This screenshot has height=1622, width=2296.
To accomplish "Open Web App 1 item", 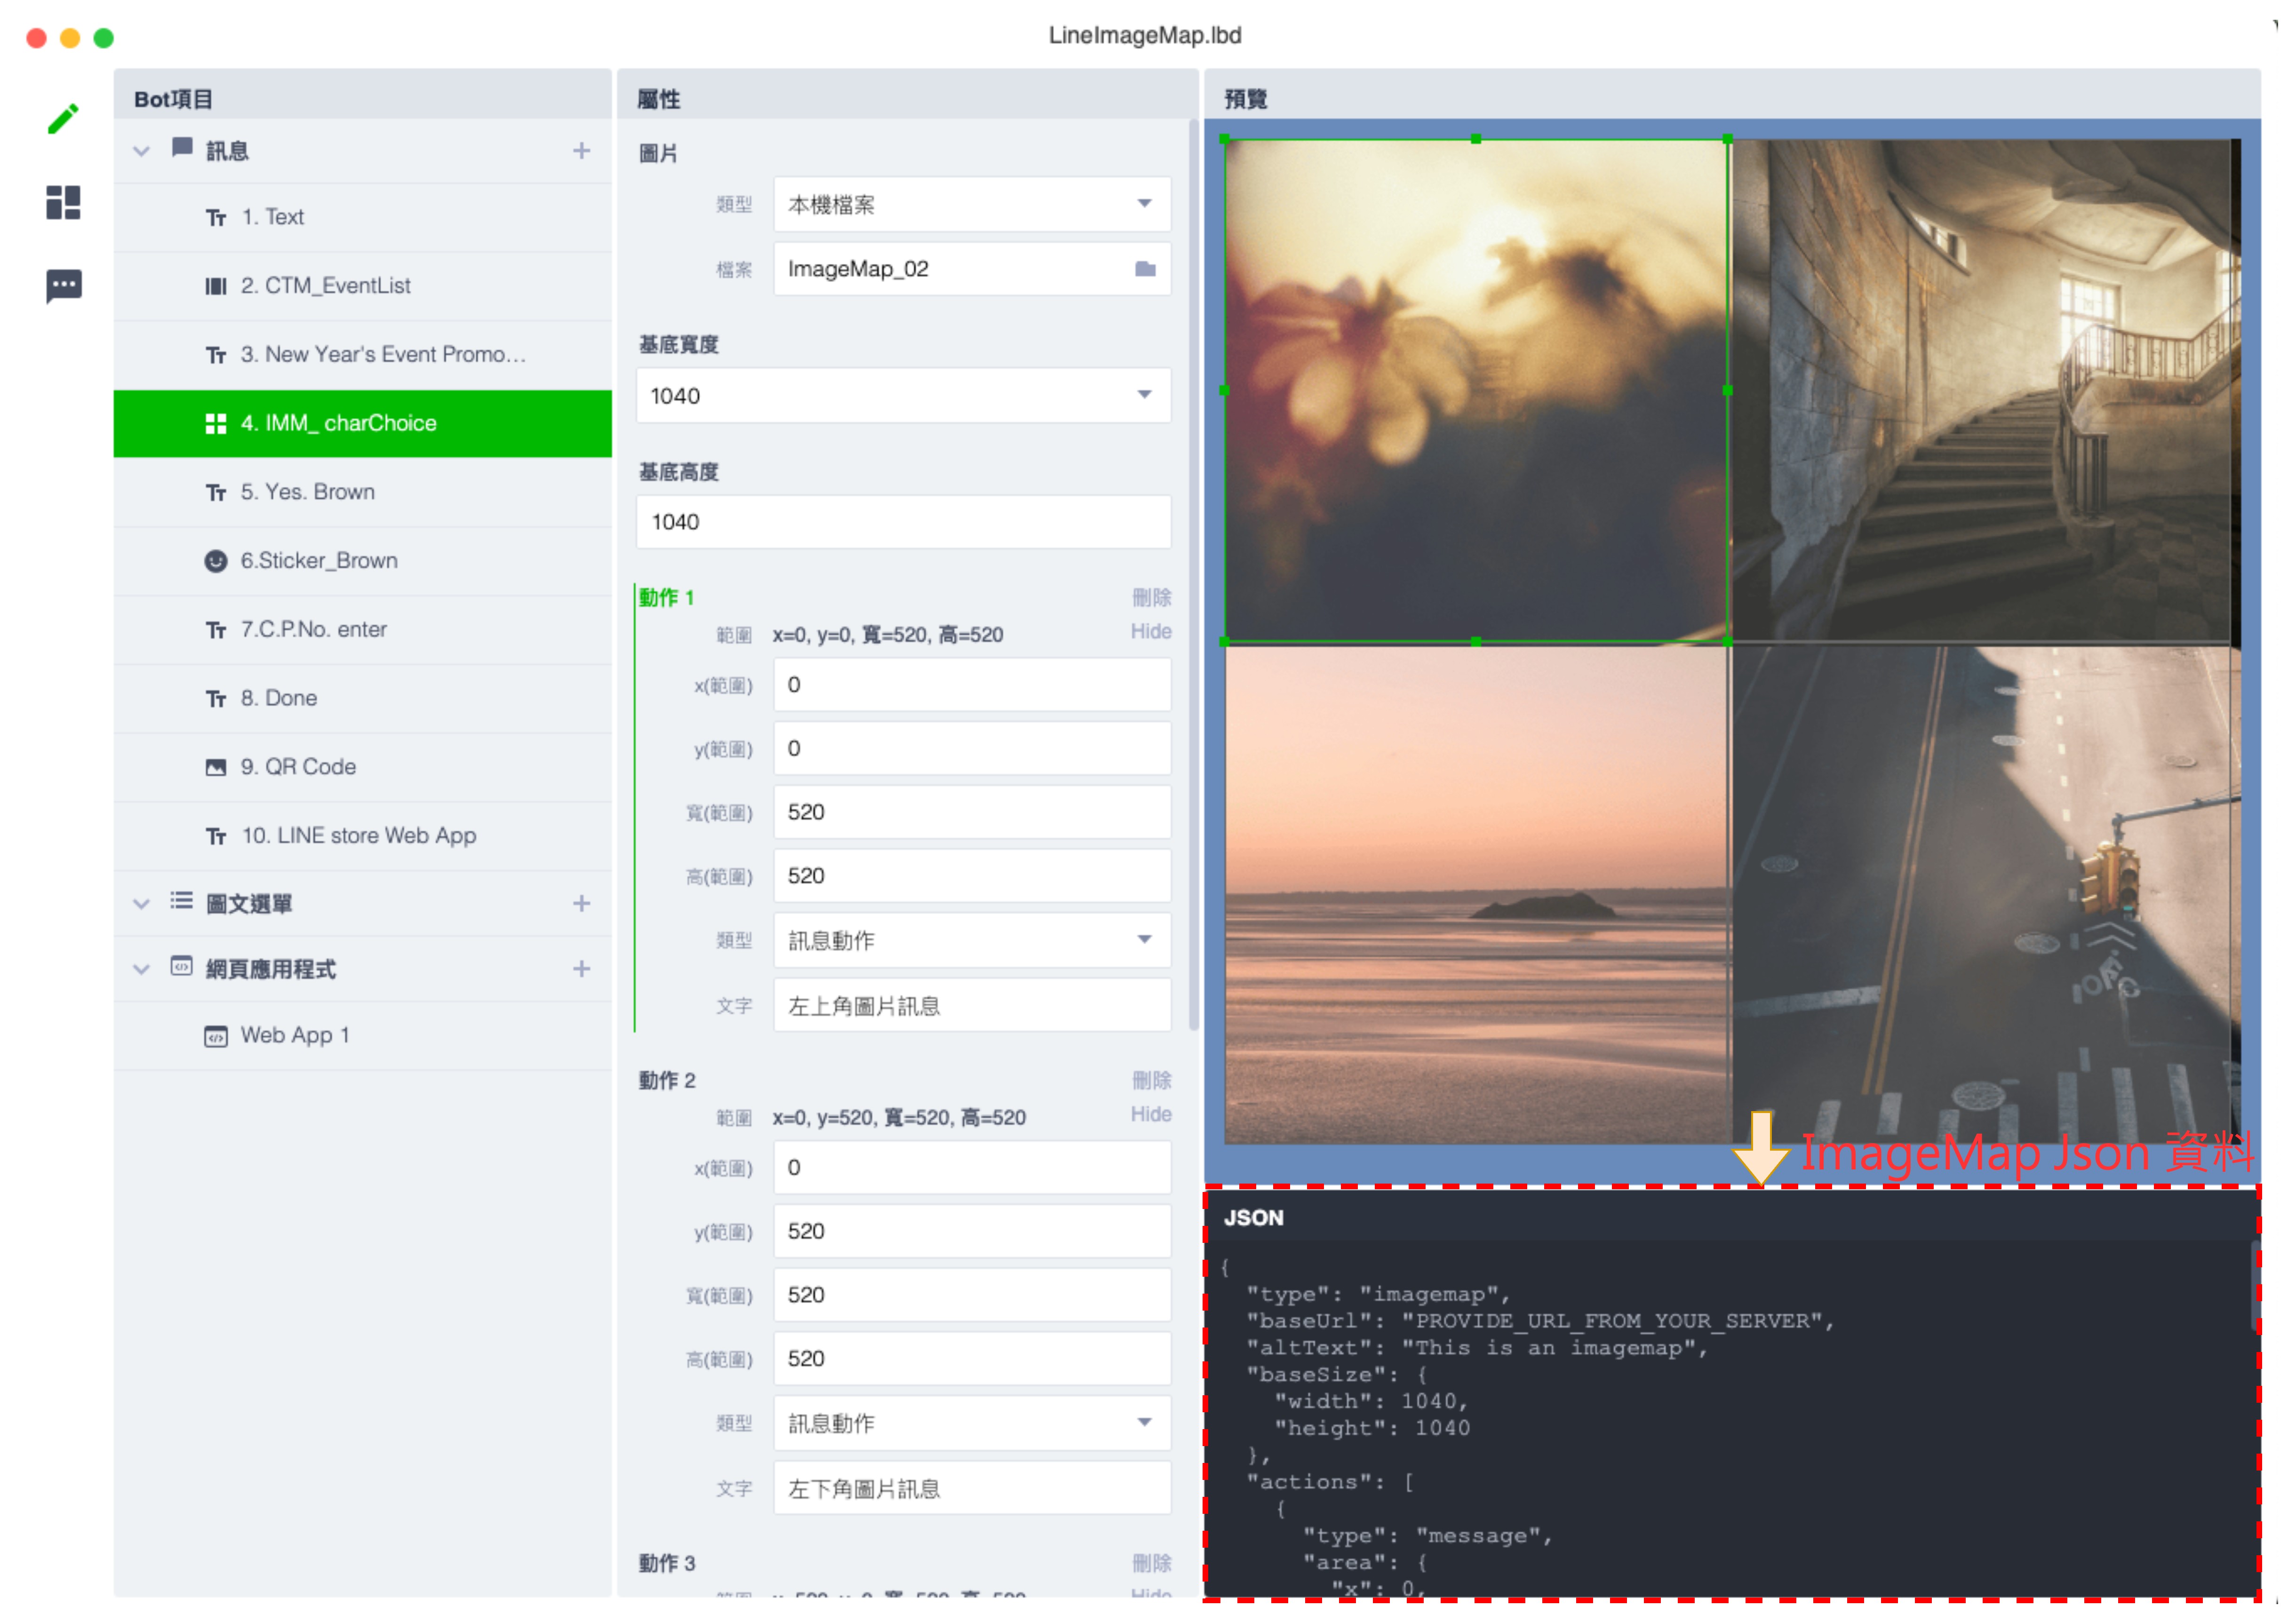I will pyautogui.click(x=294, y=1036).
